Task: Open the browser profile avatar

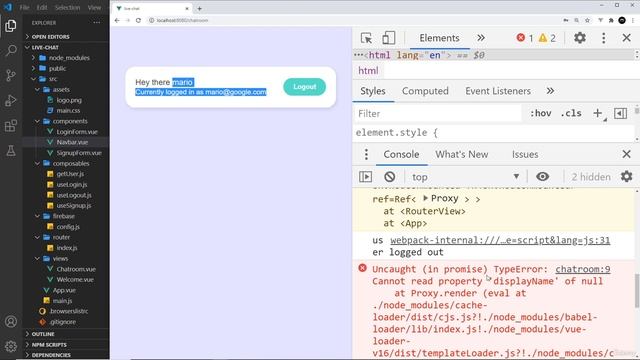Action: [622, 20]
